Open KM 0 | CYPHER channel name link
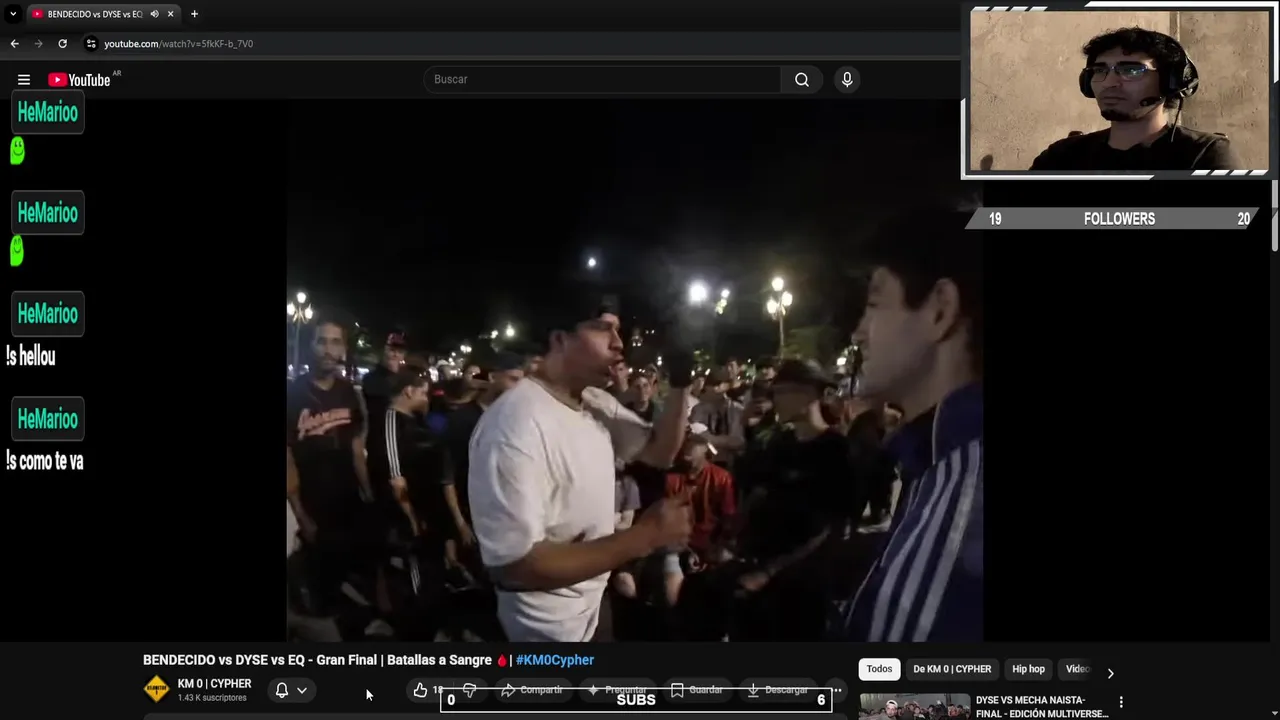This screenshot has width=1280, height=720. coord(214,684)
